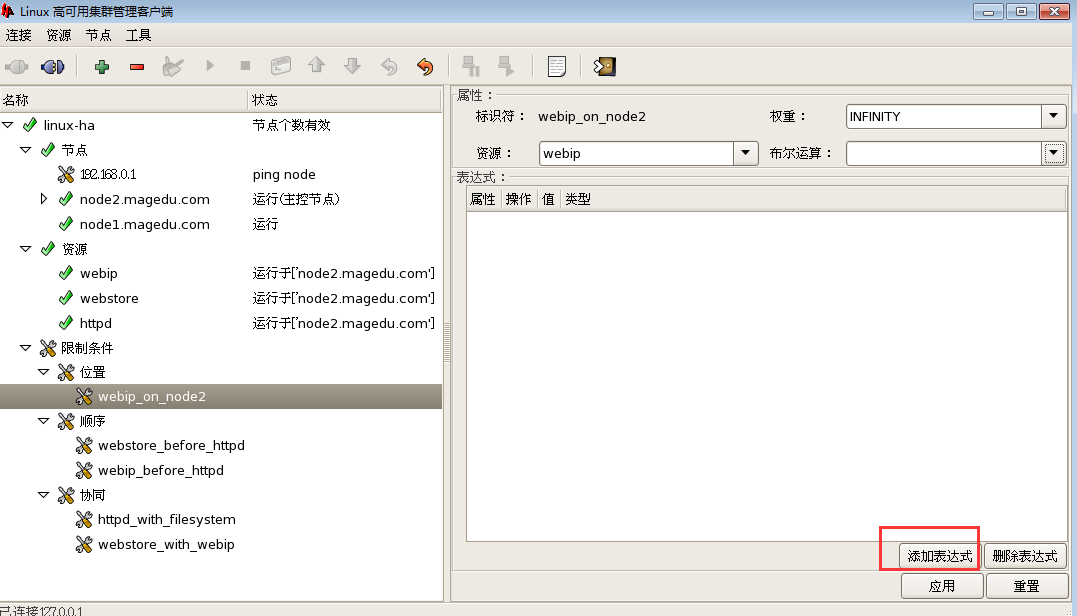Screen dimensions: 1077x616
Task: Select the webstore resource row
Action: click(x=220, y=298)
